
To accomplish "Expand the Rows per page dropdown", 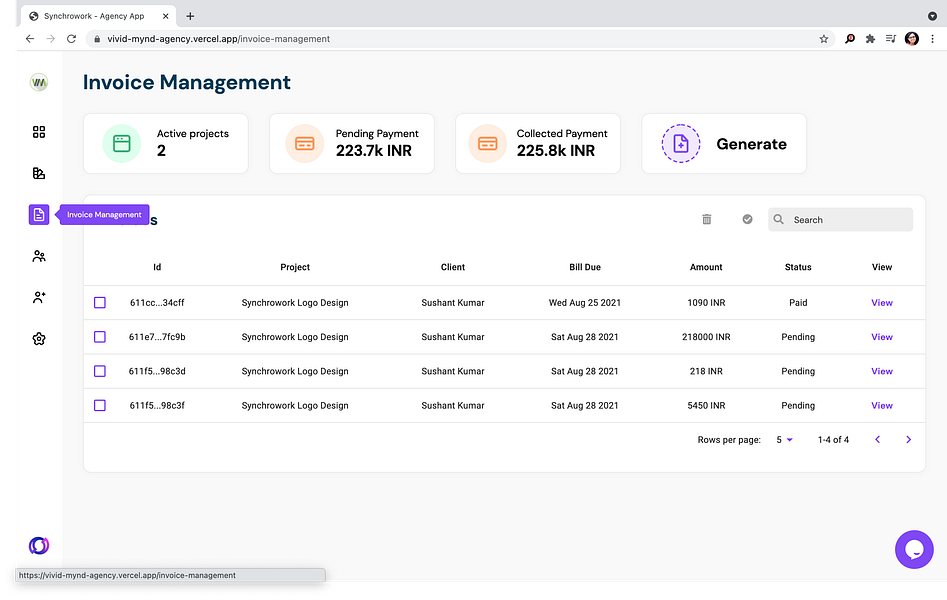I will pyautogui.click(x=784, y=440).
